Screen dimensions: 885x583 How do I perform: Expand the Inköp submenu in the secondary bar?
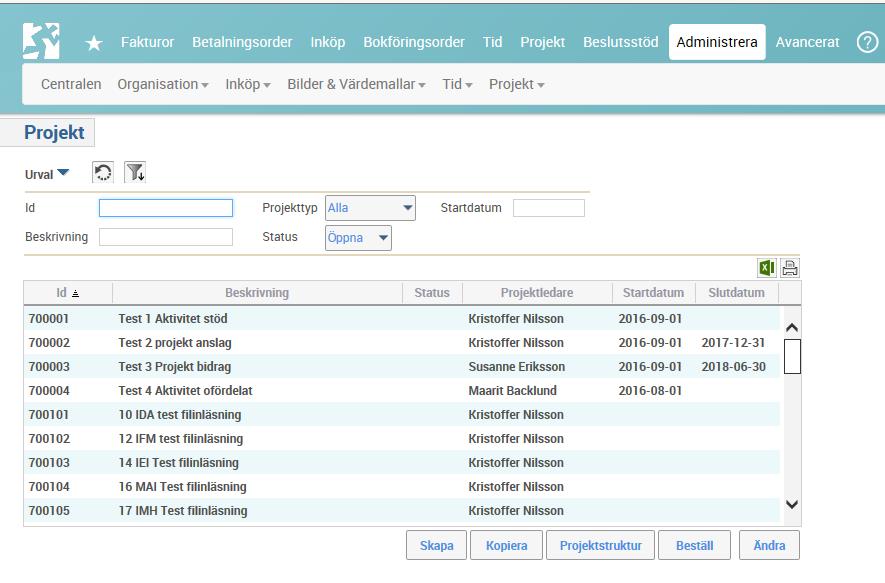[x=248, y=84]
